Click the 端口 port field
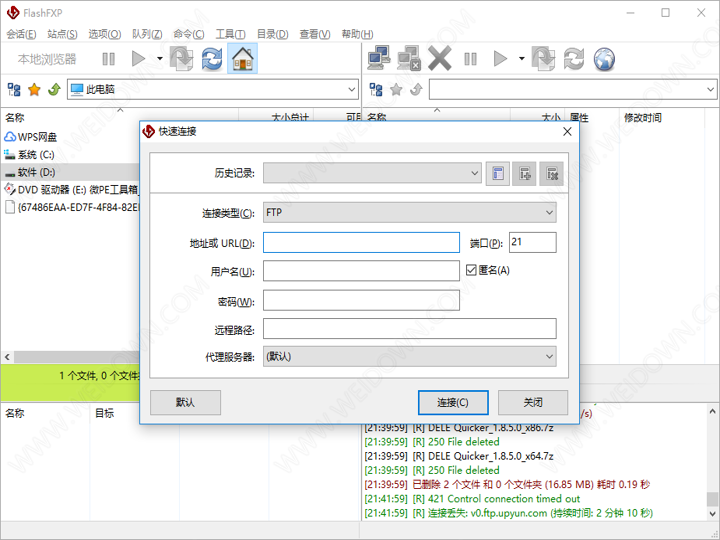The width and height of the screenshot is (720, 540). click(532, 242)
